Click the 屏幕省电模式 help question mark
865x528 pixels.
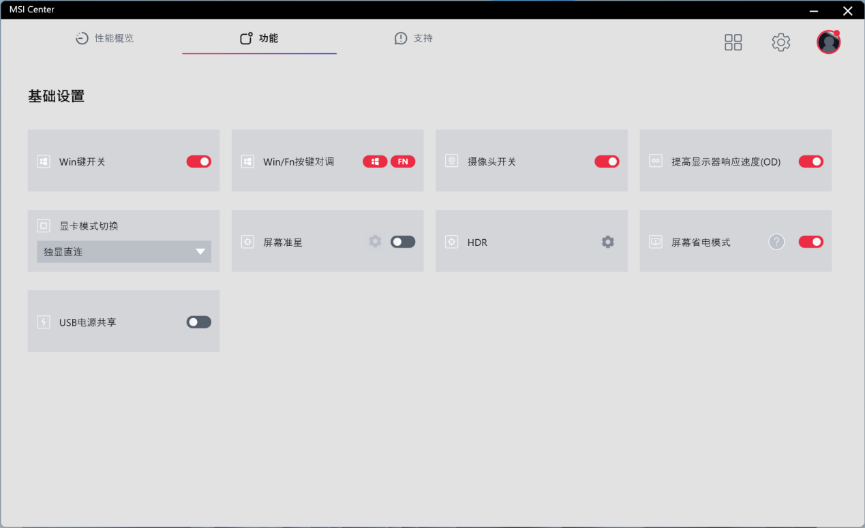coord(777,242)
